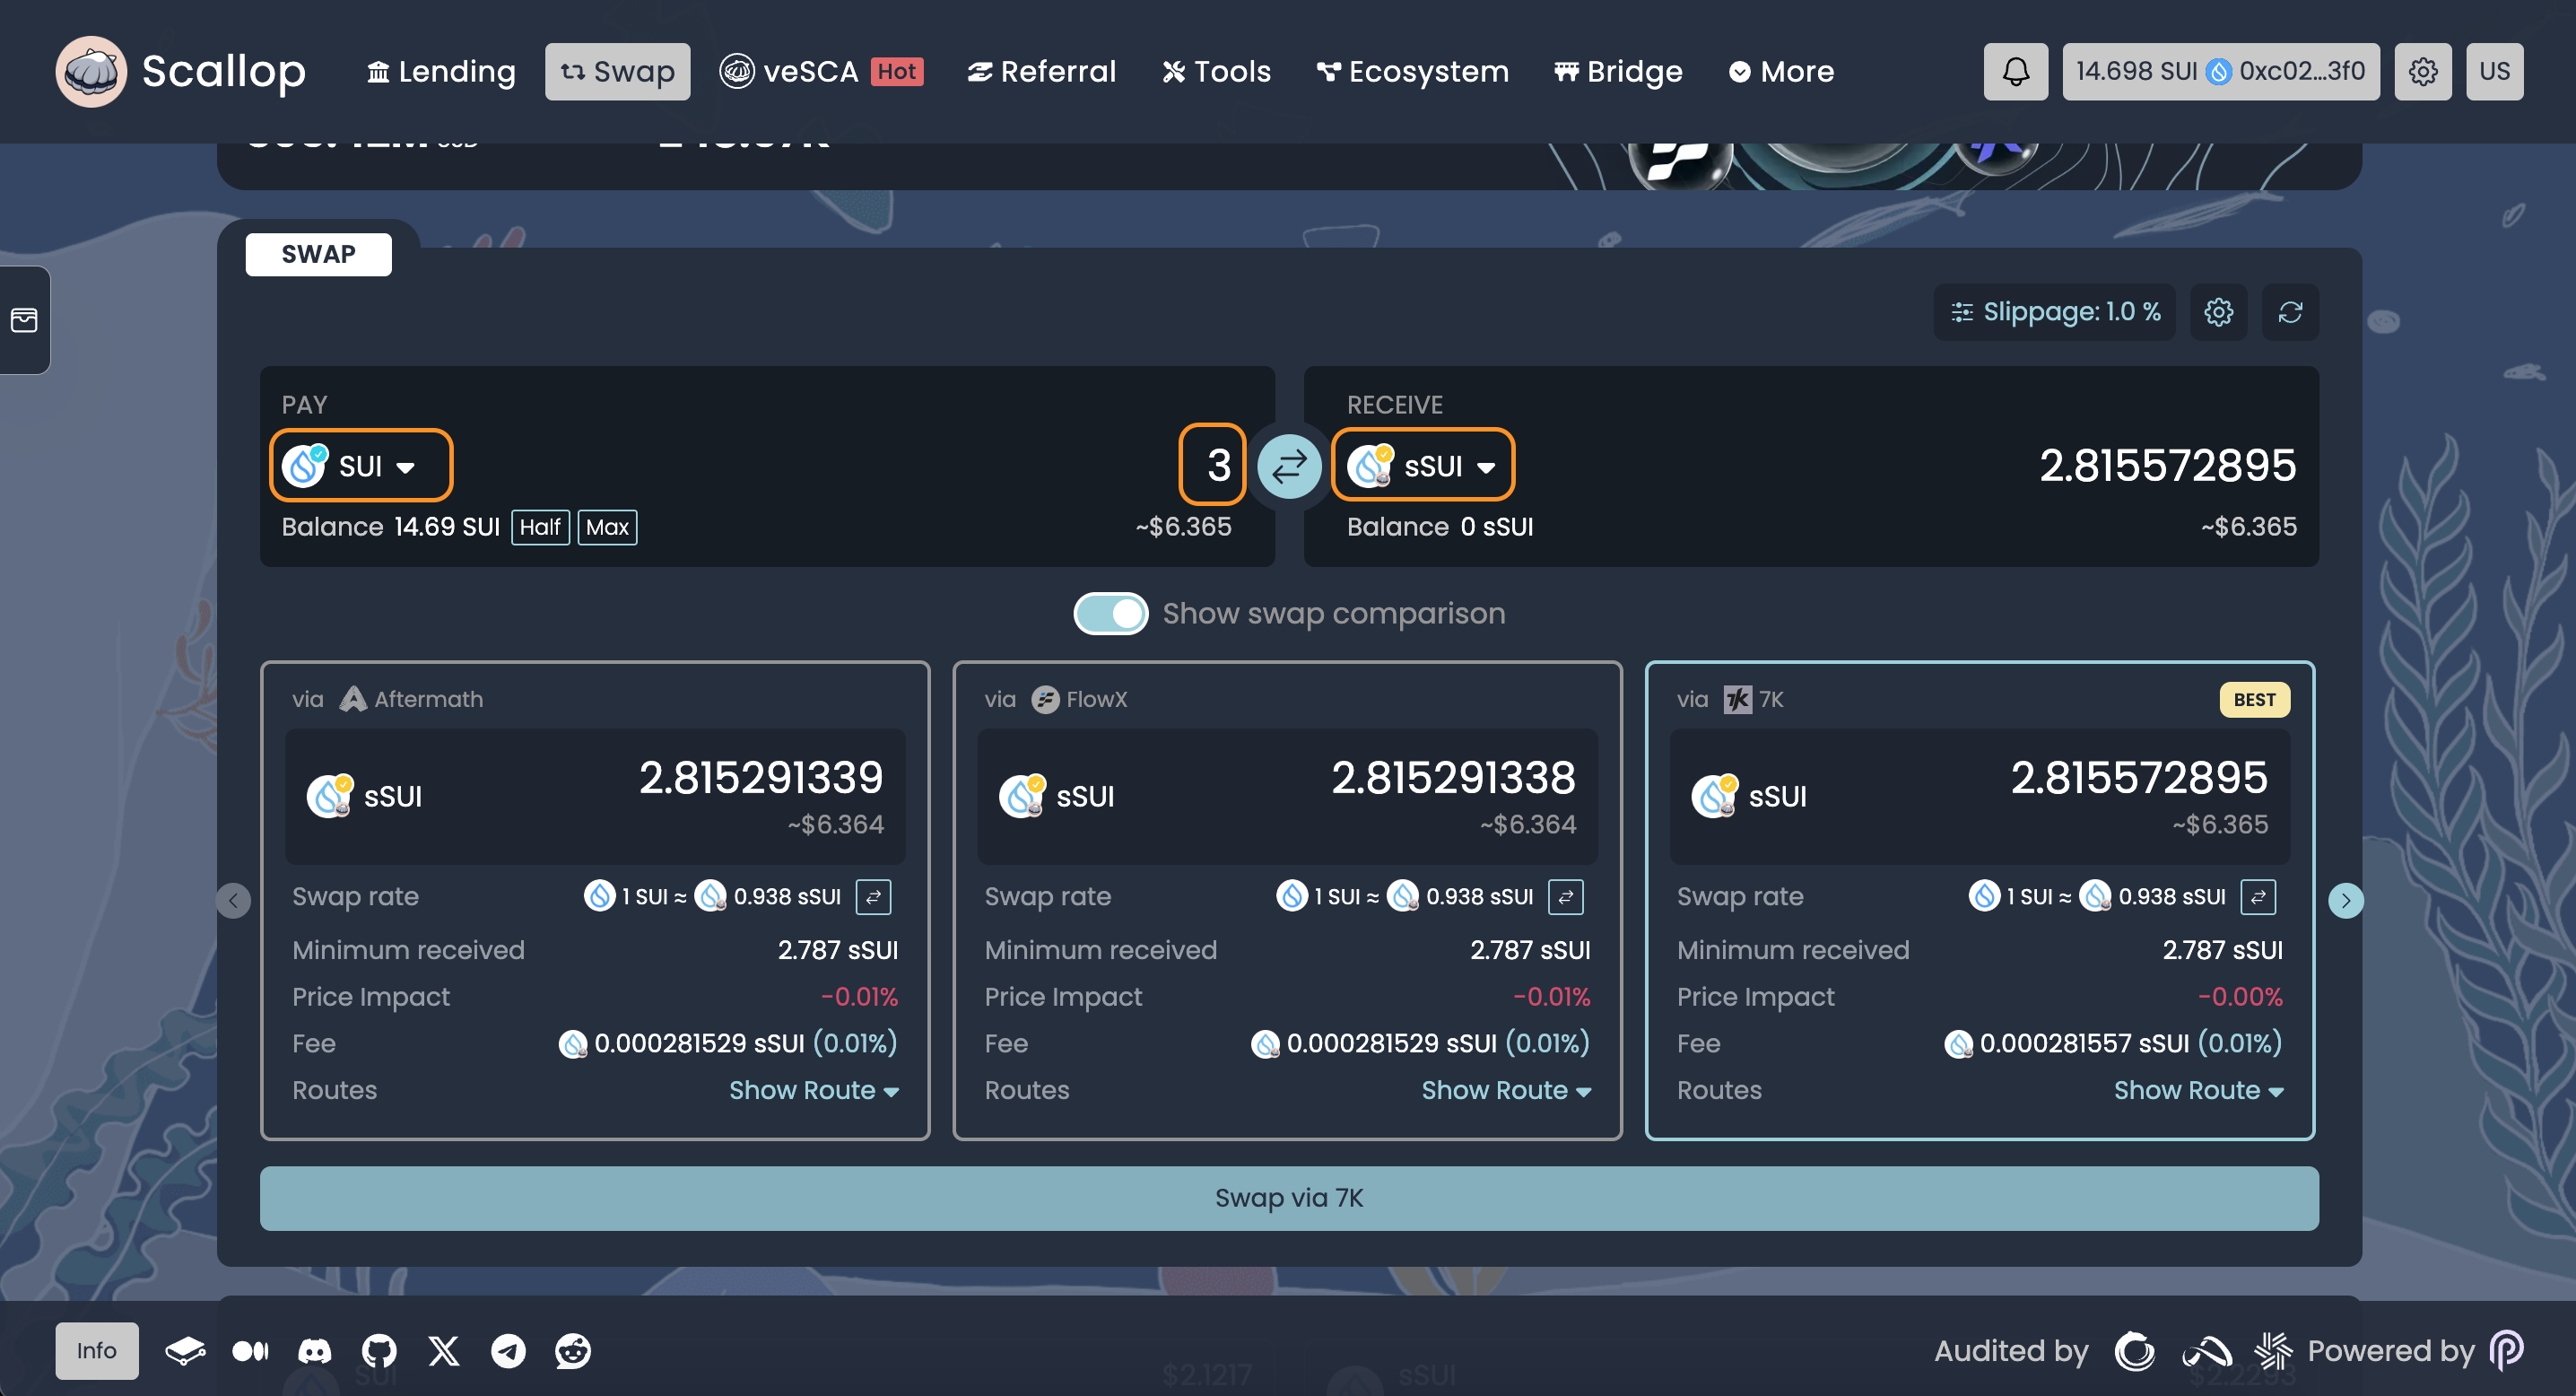
Task: Click 'Balance 14.69 SUI' text
Action: click(390, 527)
